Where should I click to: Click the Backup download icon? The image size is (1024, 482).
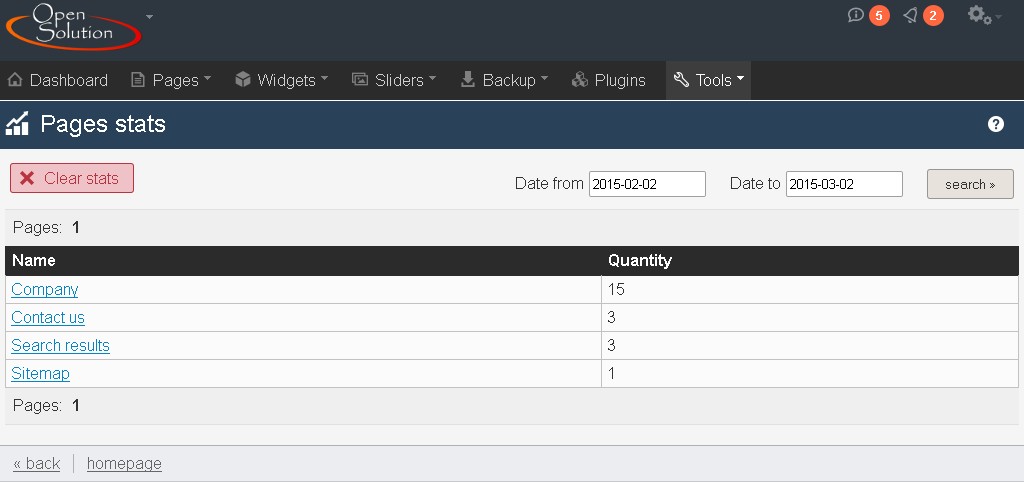point(468,80)
